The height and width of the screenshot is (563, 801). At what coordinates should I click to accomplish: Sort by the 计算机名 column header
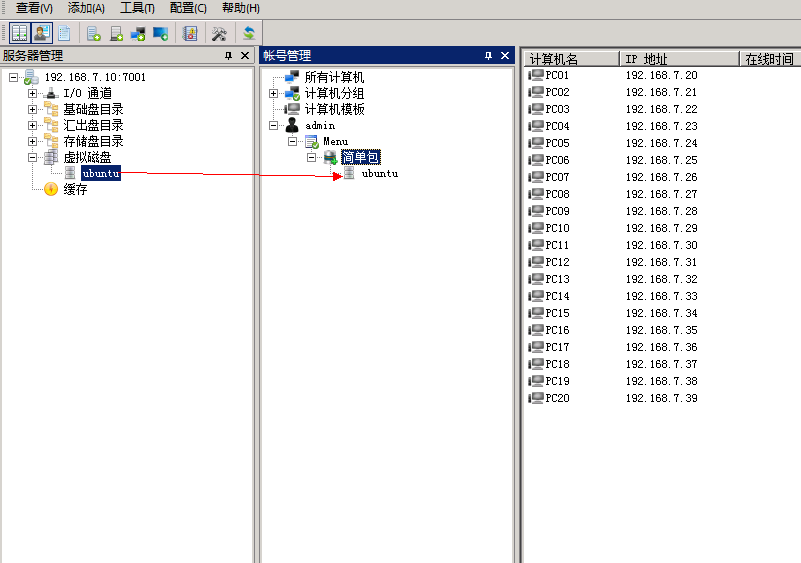tap(572, 59)
